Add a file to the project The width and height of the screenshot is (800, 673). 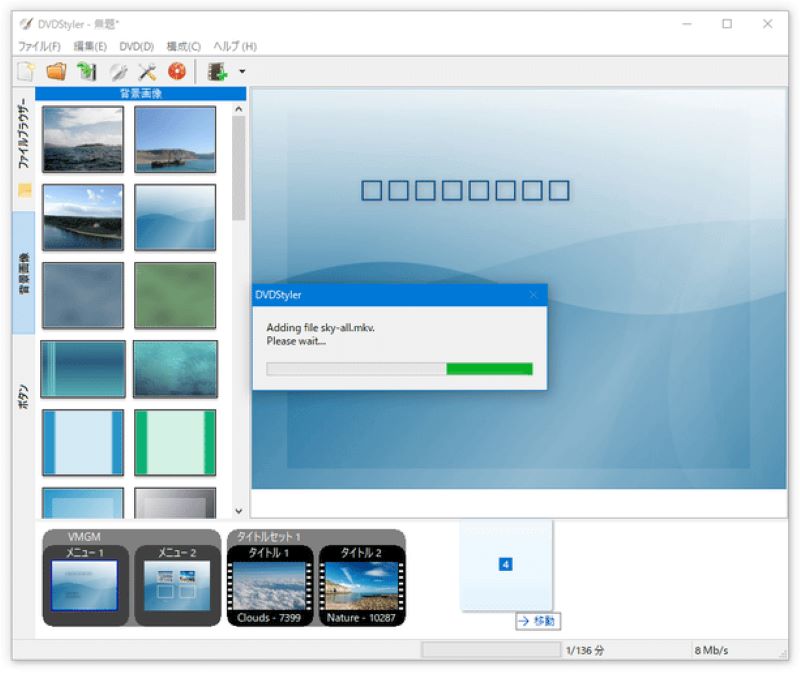pos(219,70)
